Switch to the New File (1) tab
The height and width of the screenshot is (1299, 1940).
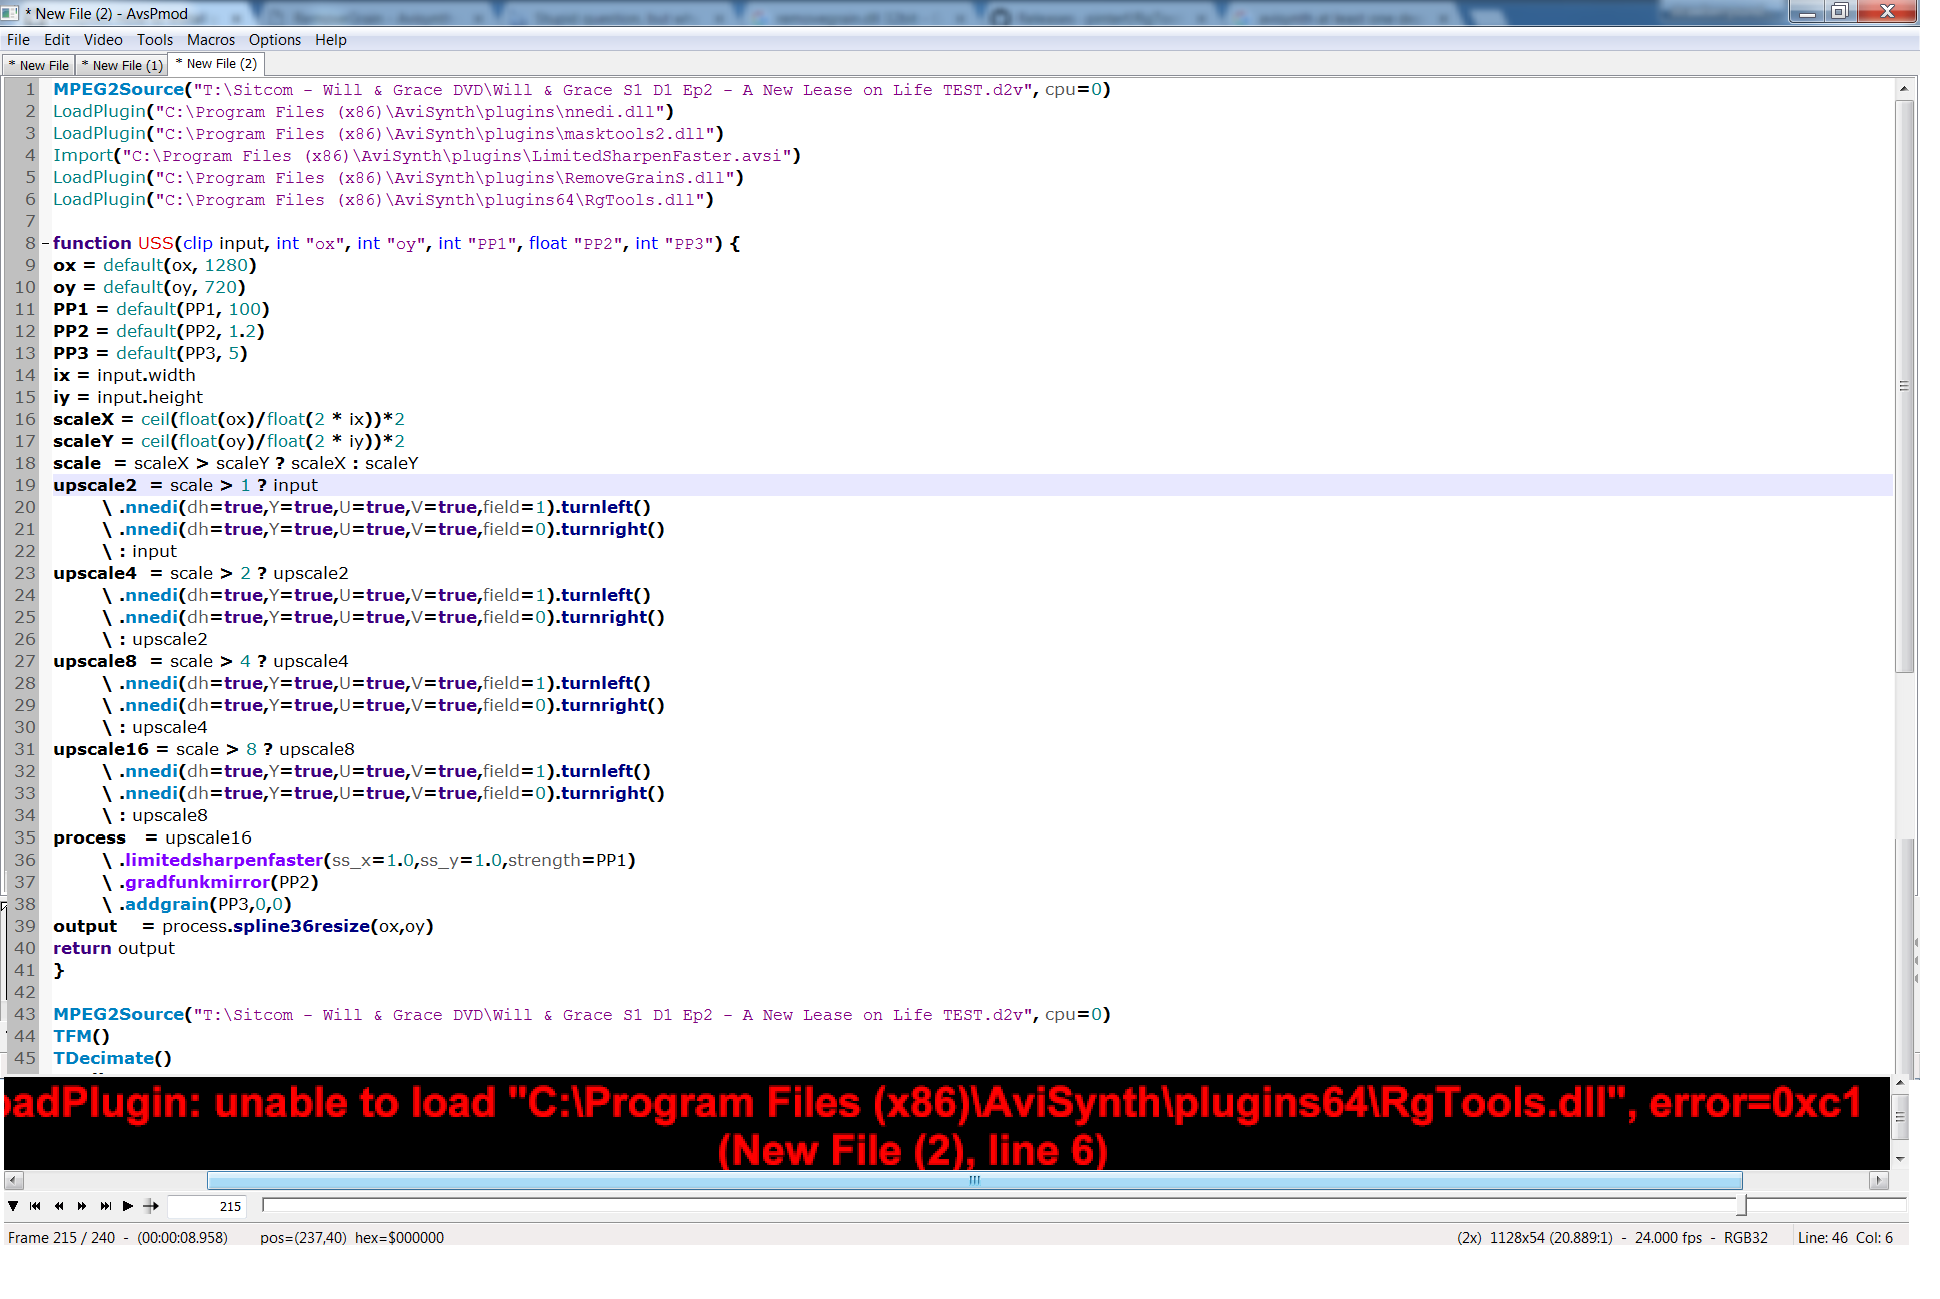tap(122, 65)
